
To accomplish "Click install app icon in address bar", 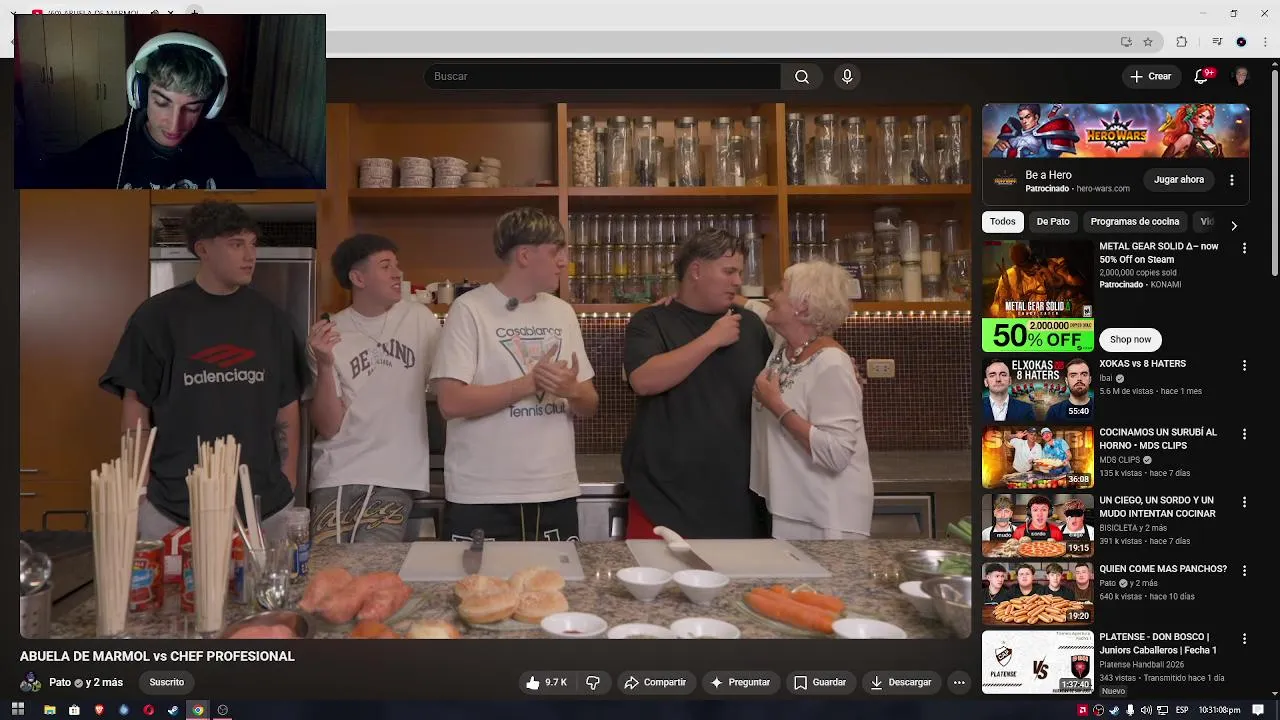I will [x=1126, y=42].
